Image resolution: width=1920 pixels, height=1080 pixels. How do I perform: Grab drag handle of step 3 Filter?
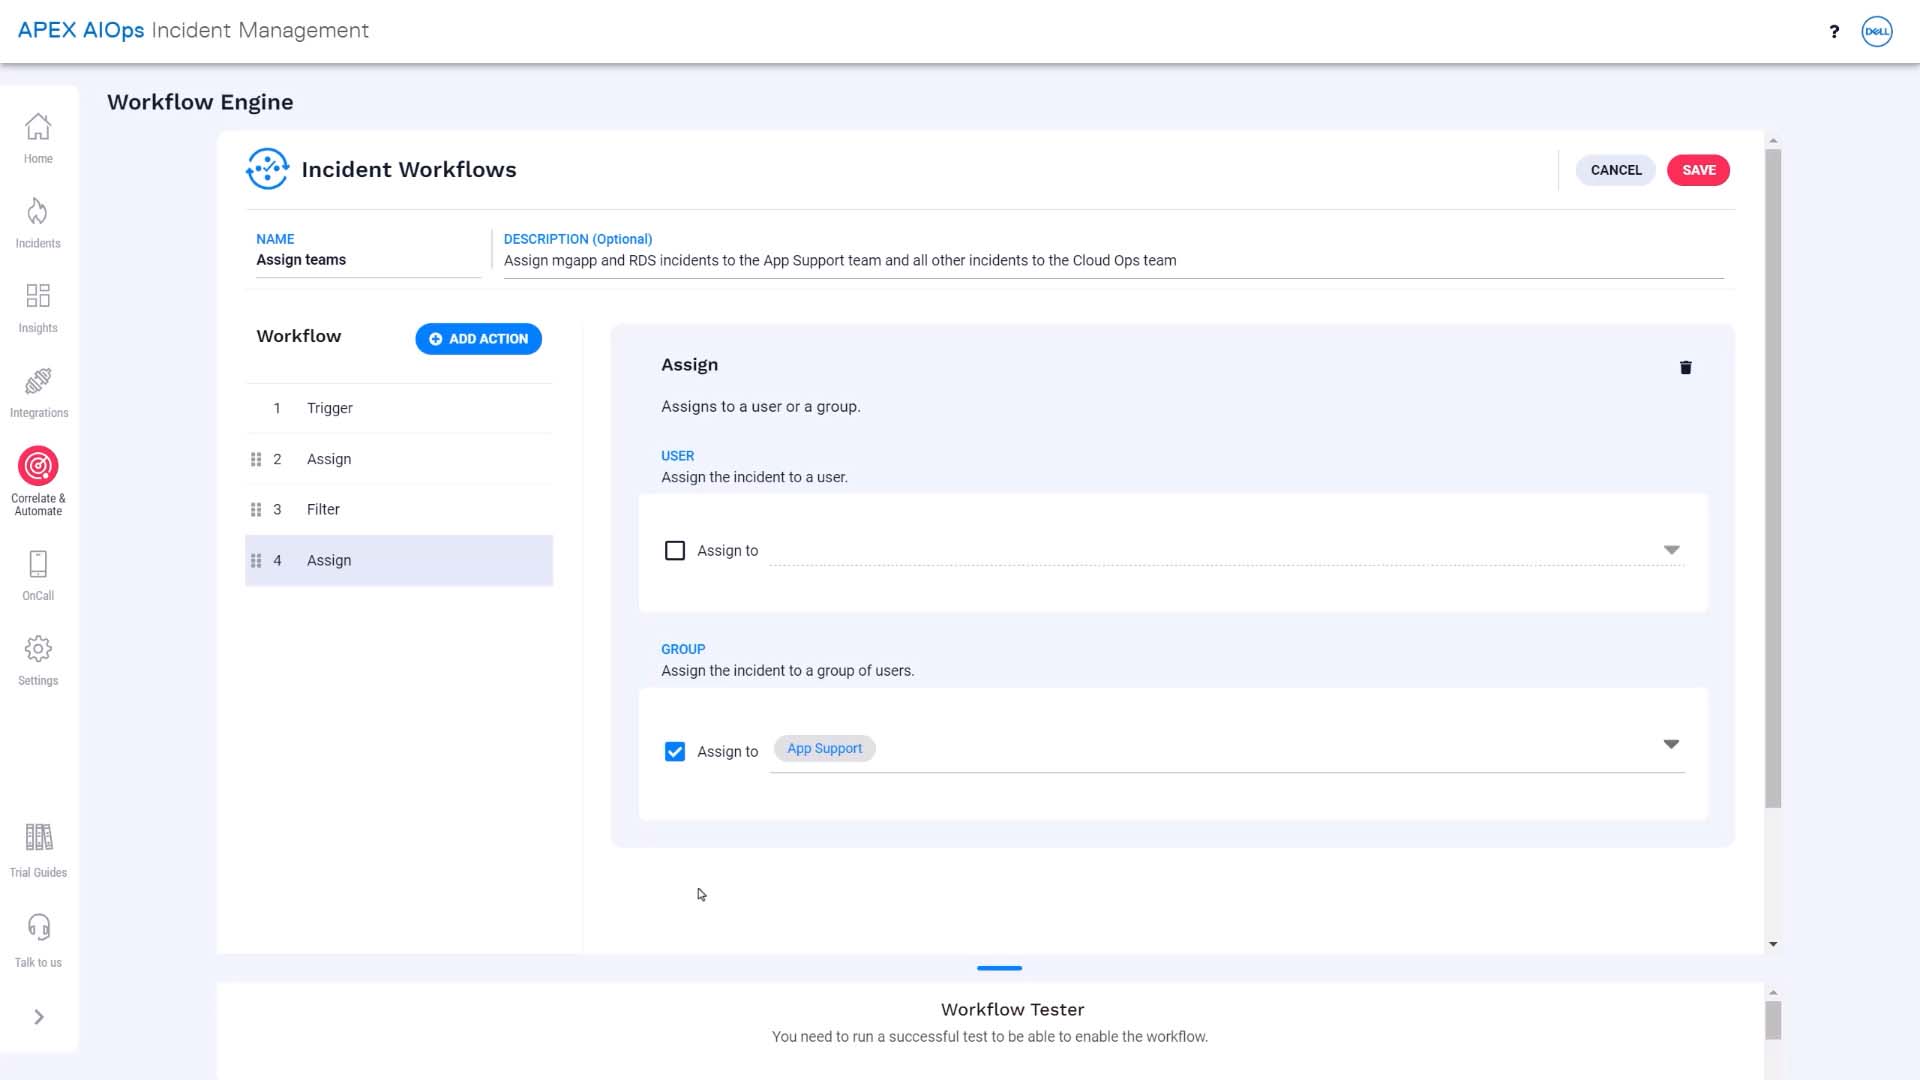256,510
